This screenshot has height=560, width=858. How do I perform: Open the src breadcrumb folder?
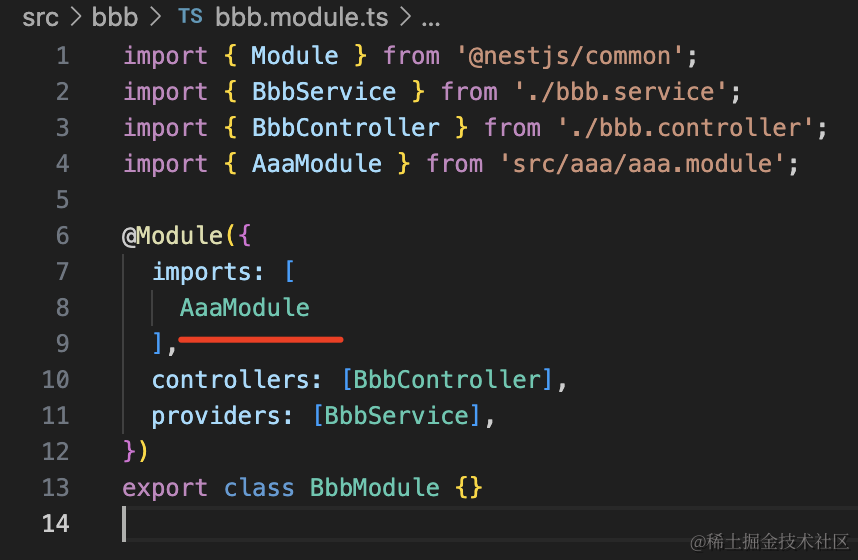(x=40, y=18)
